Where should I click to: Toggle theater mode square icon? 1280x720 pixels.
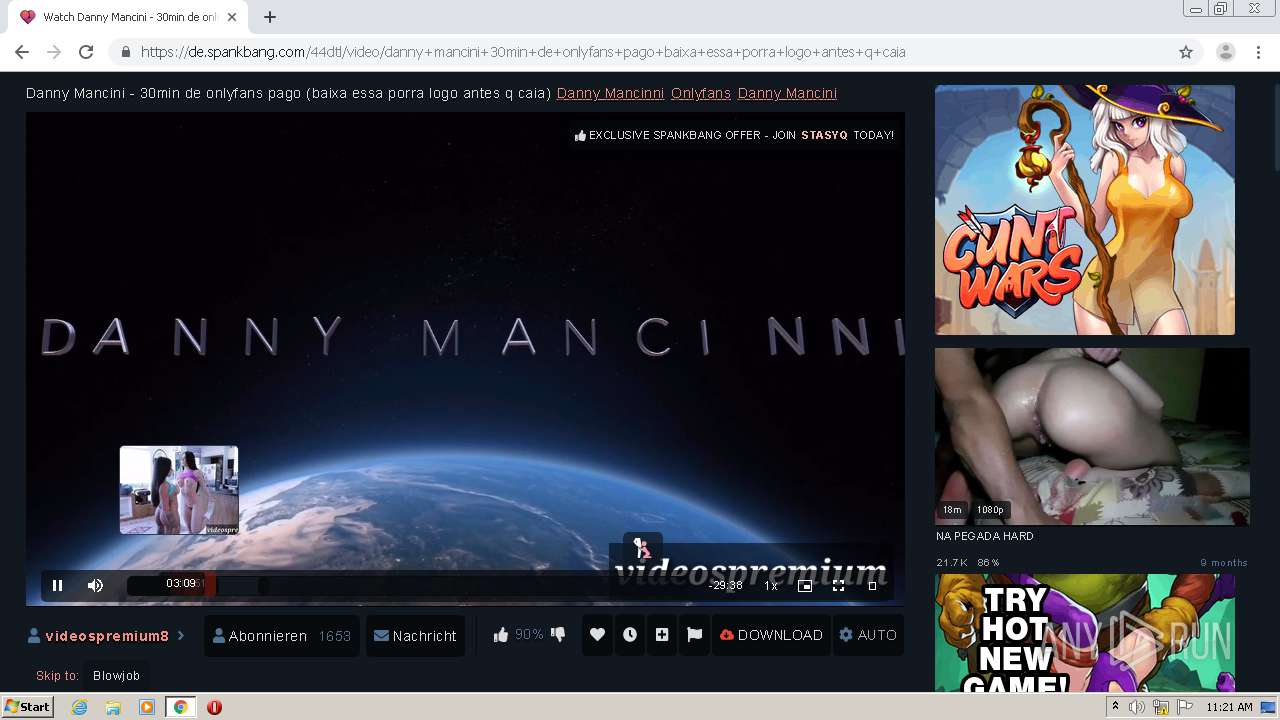872,586
